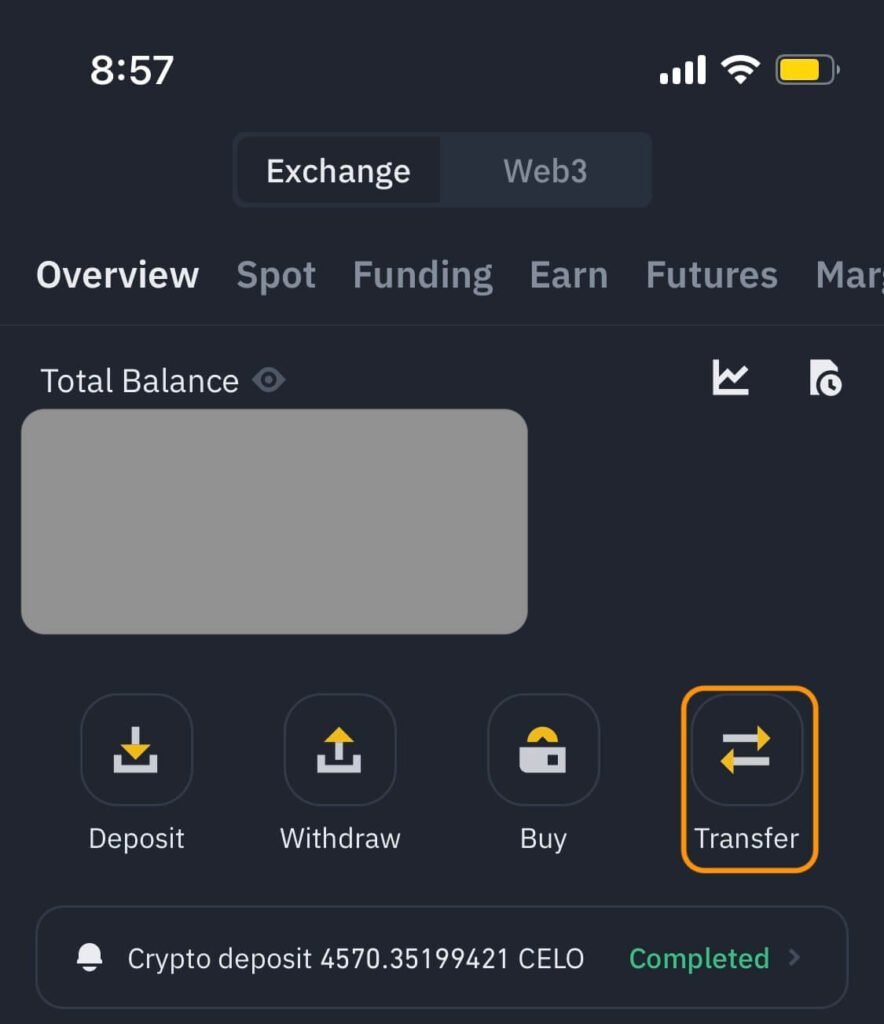
Task: Go to the Futures tab
Action: click(711, 275)
